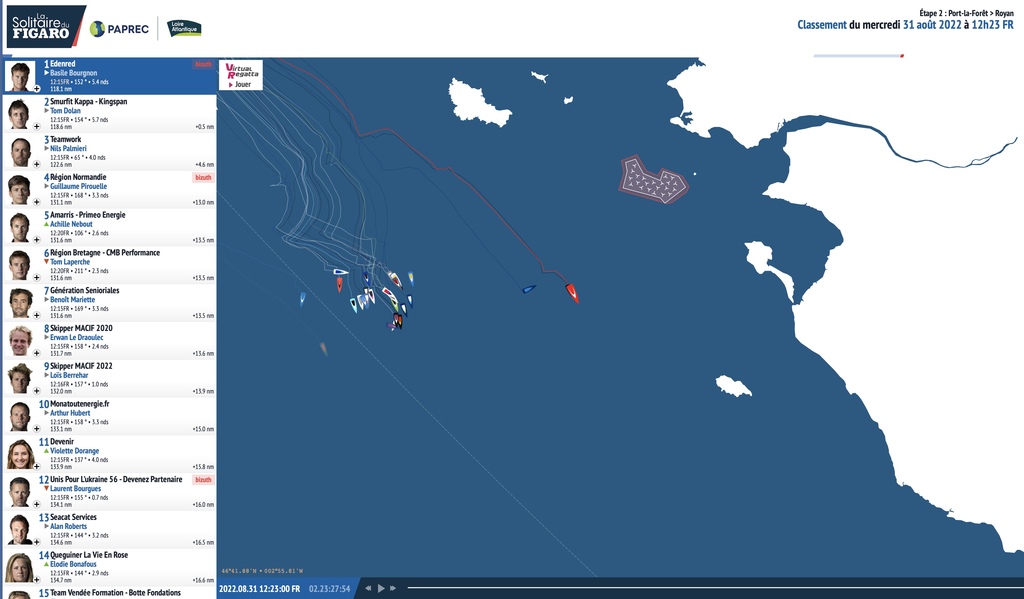Click Basile Bourgnon's portrait photo
1024x599 pixels.
point(20,76)
